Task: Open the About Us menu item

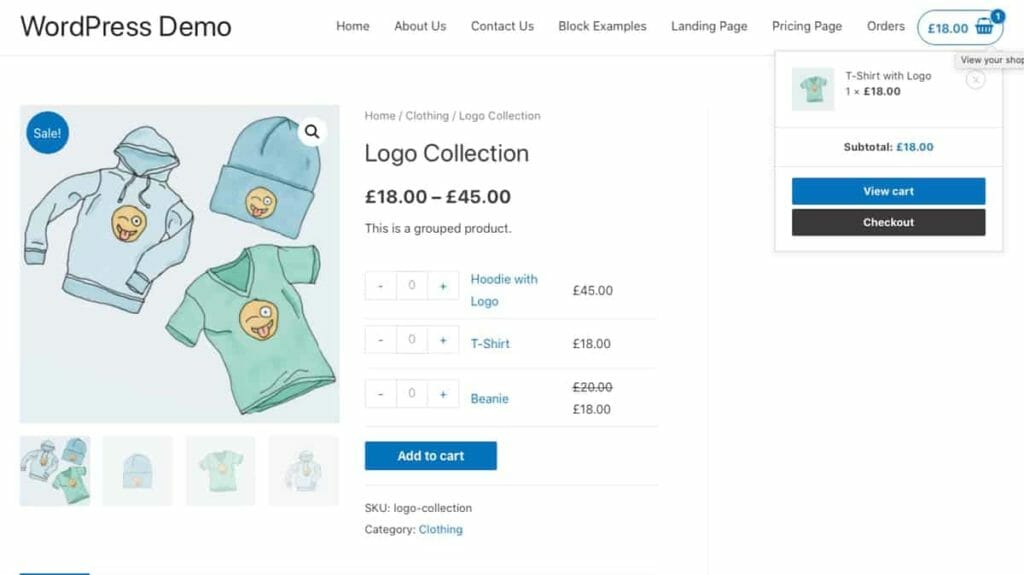Action: pos(420,26)
